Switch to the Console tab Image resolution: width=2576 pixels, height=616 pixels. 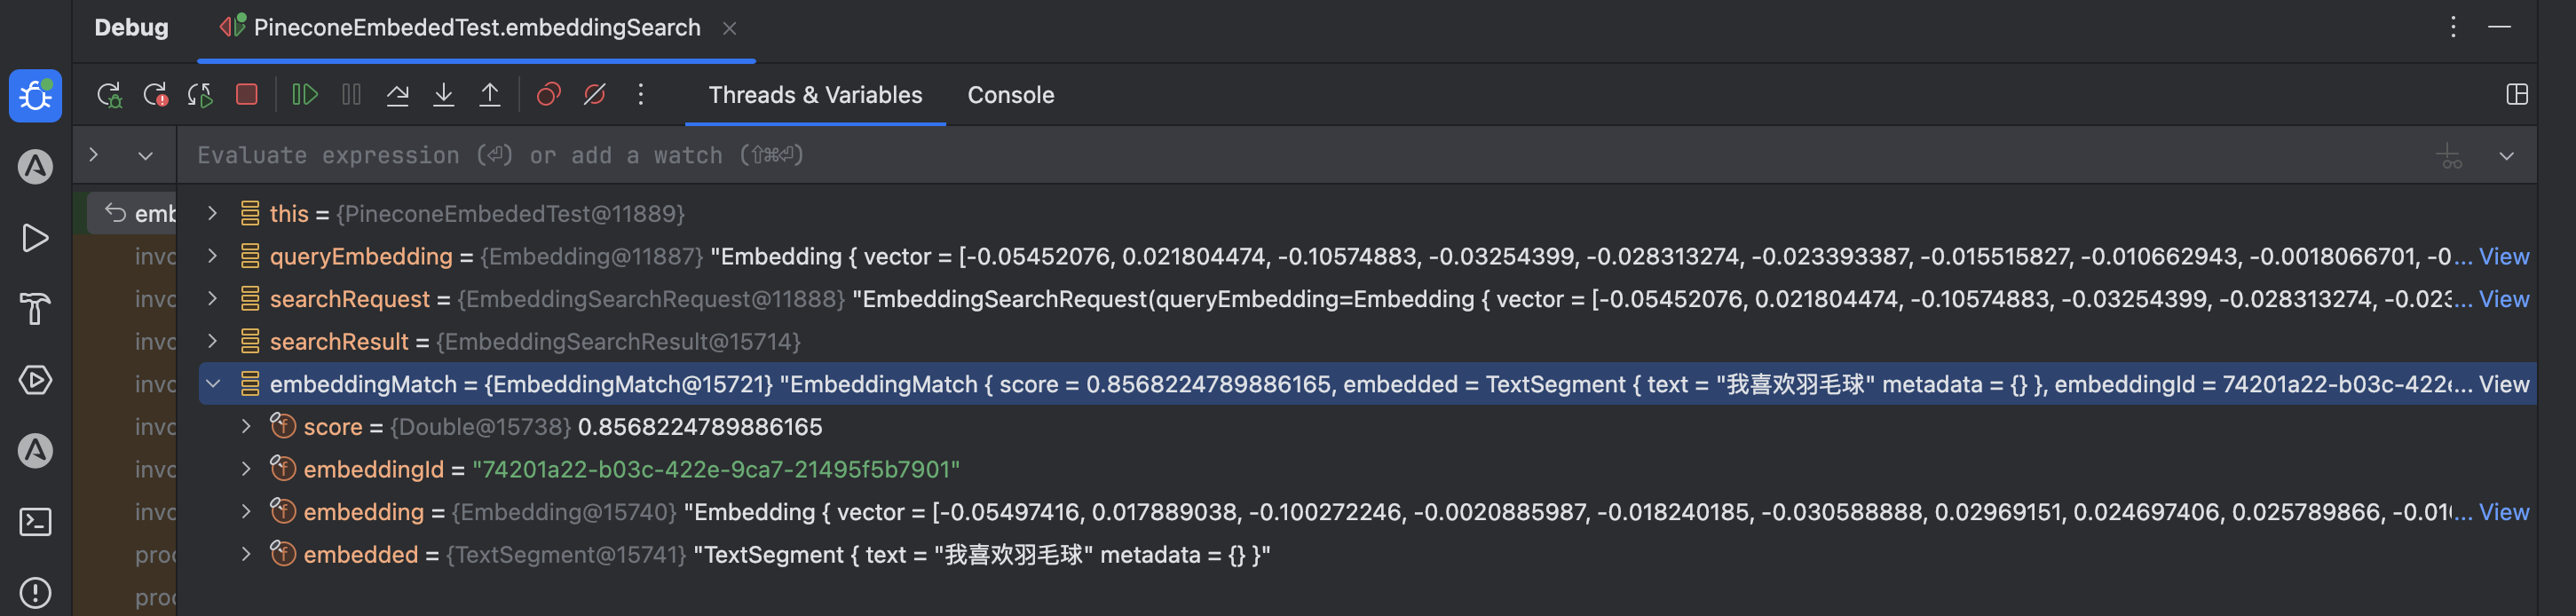coord(1010,95)
